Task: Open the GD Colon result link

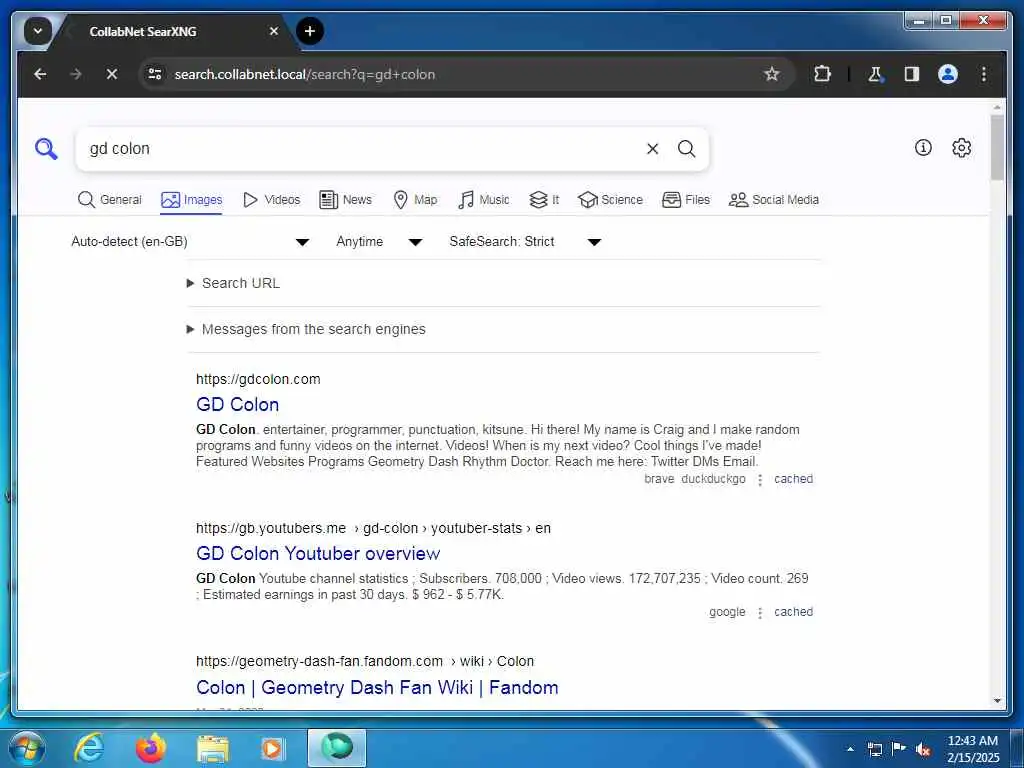Action: pos(238,404)
